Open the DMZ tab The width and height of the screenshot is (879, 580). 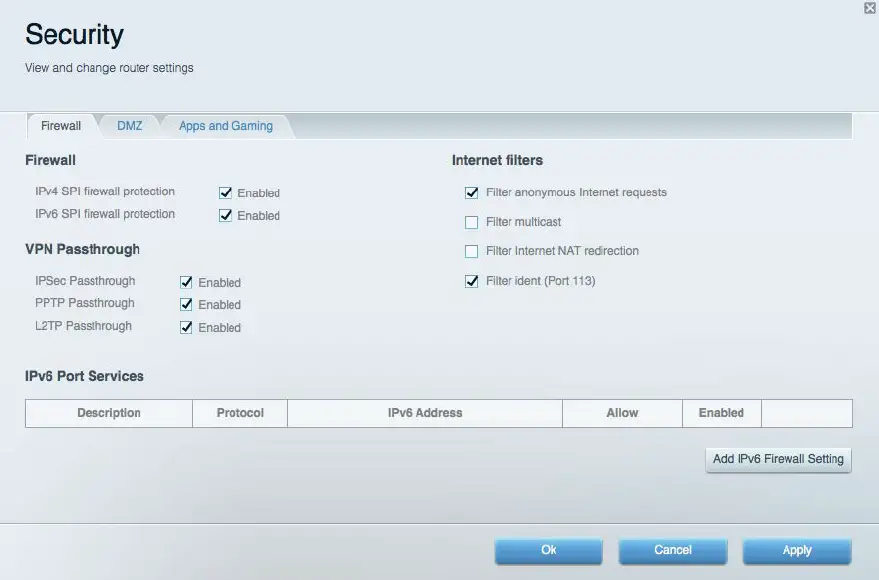point(129,126)
